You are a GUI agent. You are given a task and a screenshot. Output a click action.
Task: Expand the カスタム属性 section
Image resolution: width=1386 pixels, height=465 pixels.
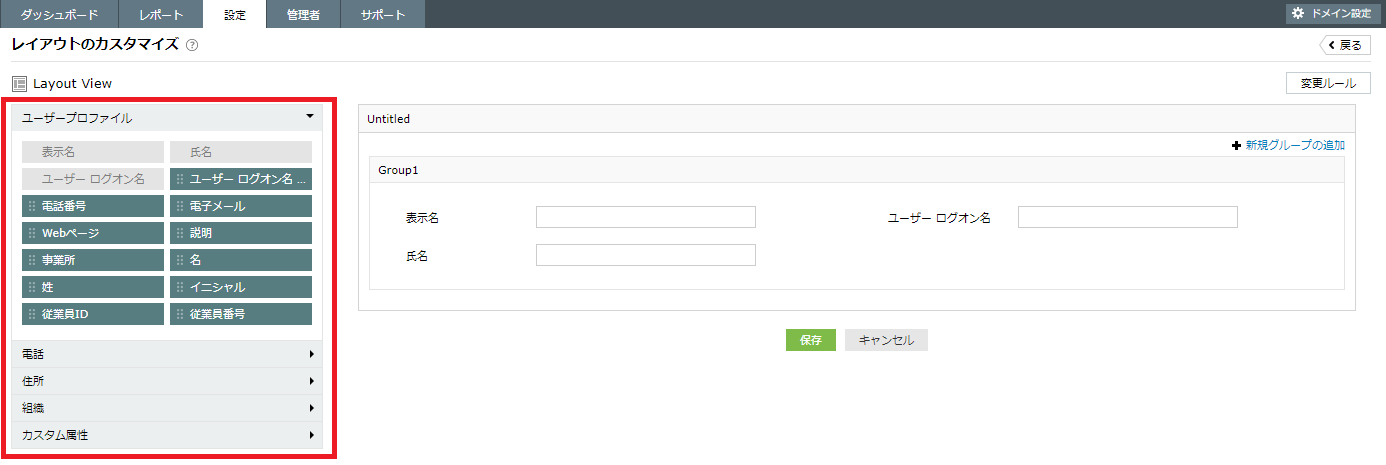pyautogui.click(x=311, y=435)
